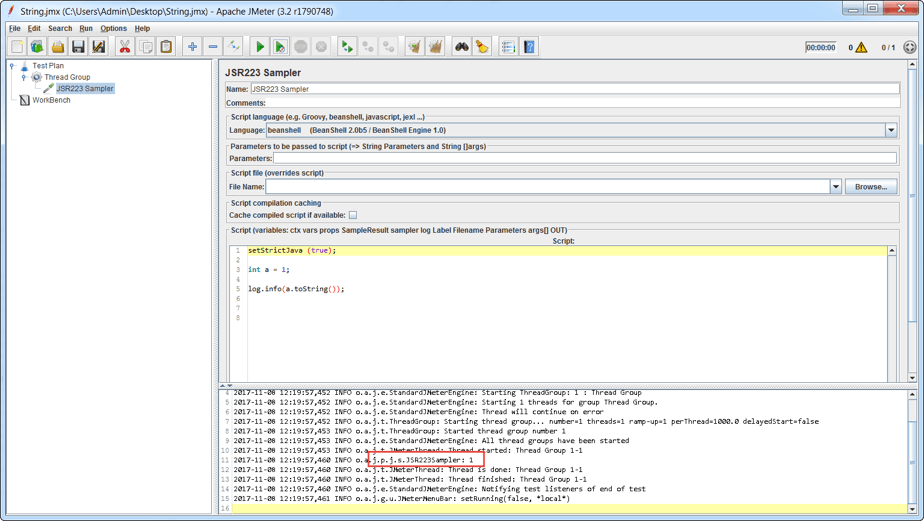Viewport: 924px width, 521px height.
Task: Click script line 'int a = 1;'
Action: [x=269, y=270]
